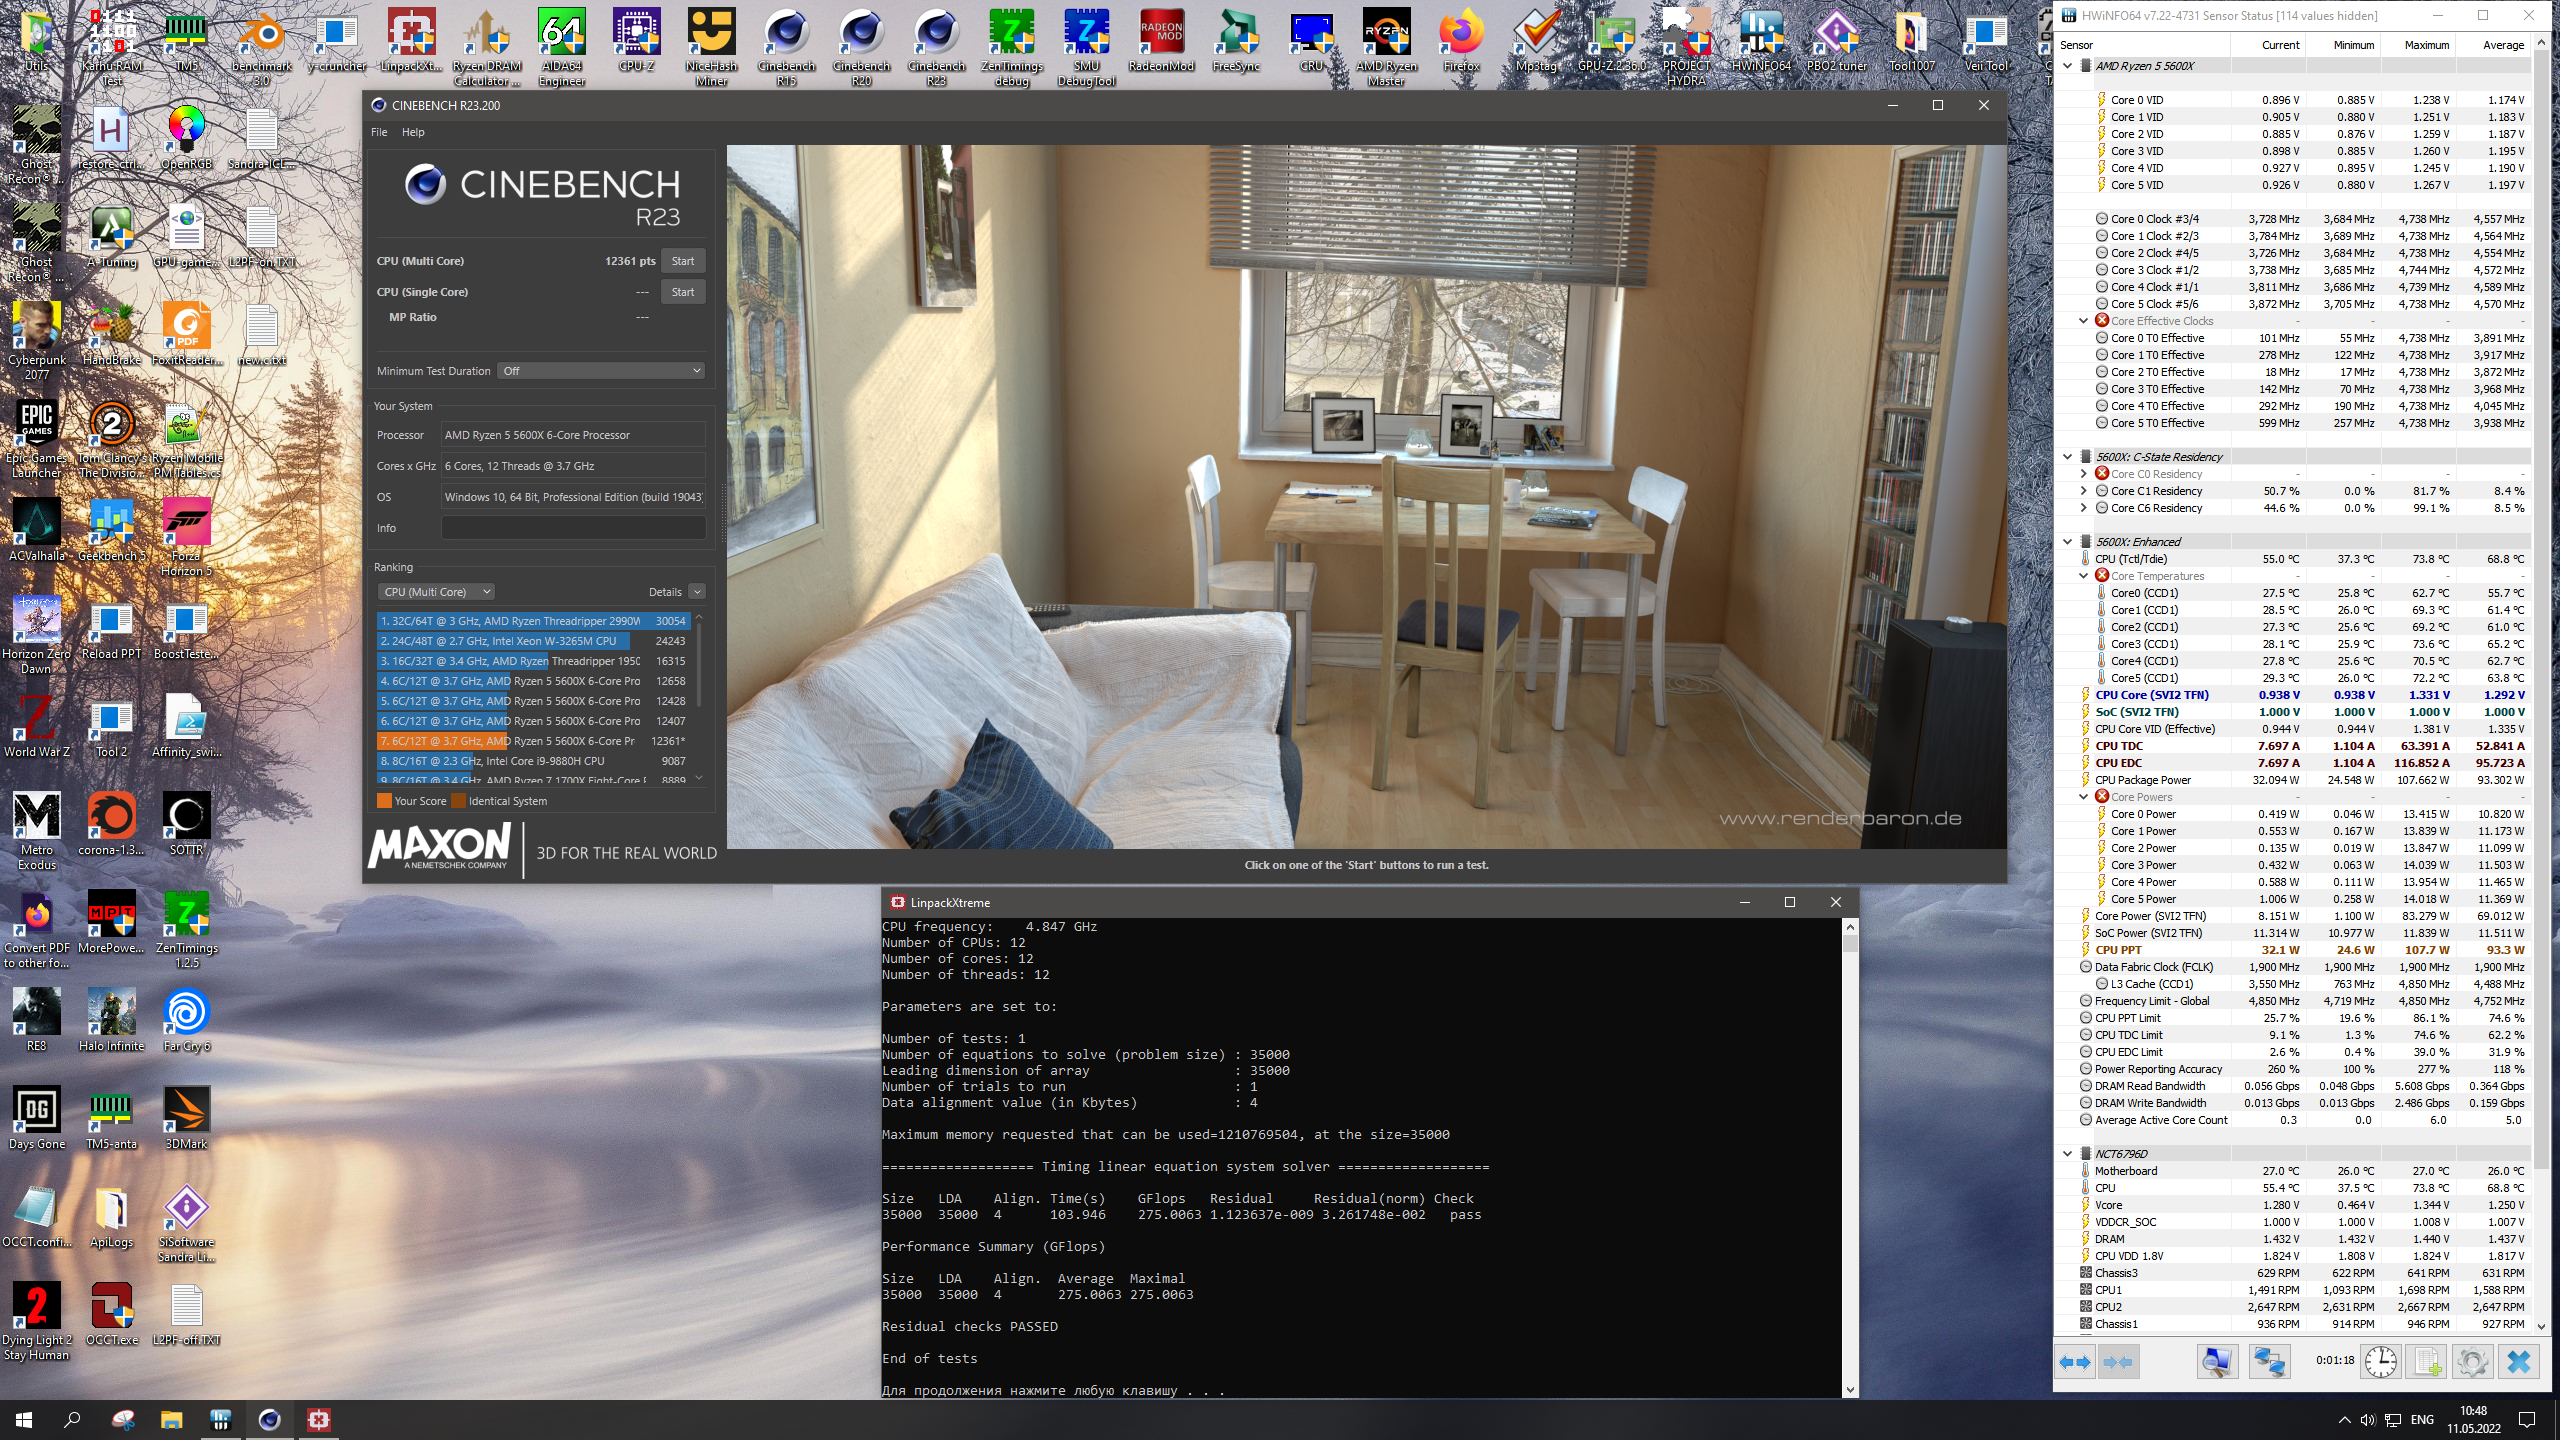Viewport: 2560px width, 1440px height.
Task: Start logging with the sheet plus icon
Action: [2427, 1362]
